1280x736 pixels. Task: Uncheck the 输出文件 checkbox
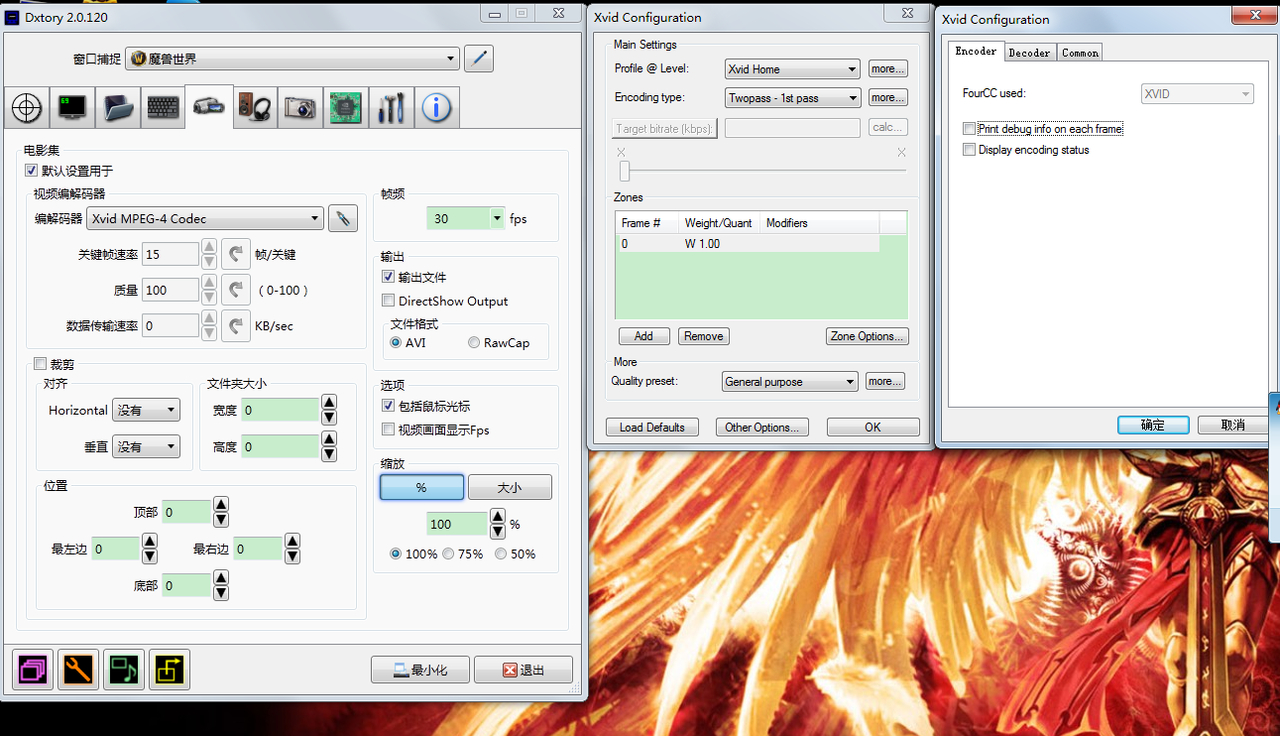(x=389, y=277)
